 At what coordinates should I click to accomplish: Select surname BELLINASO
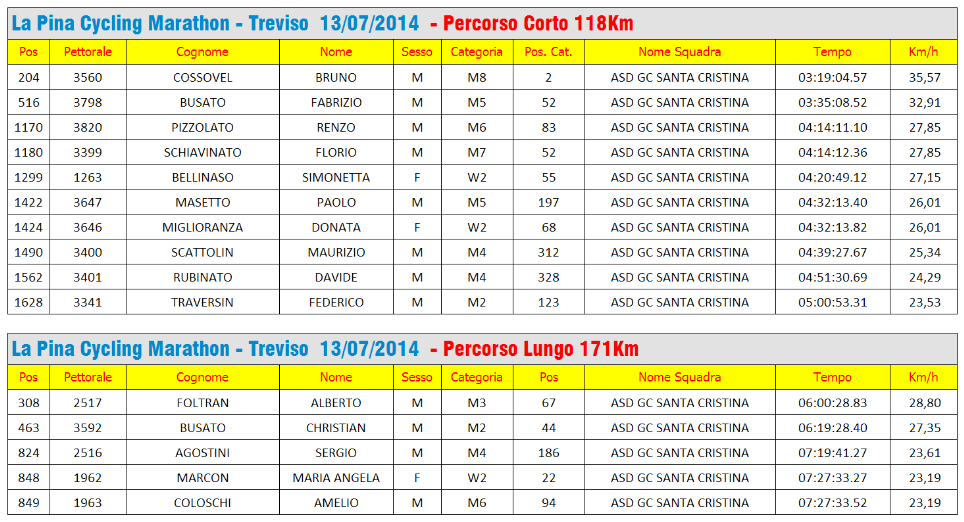coord(202,178)
